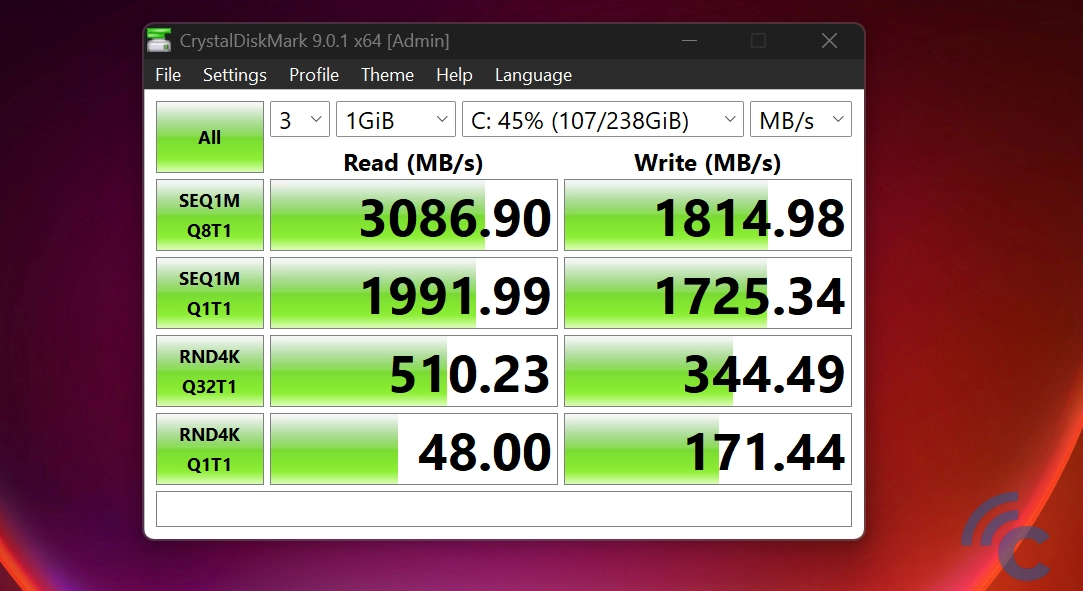The image size is (1083, 591).
Task: Run all benchmarks with the All button
Action: tap(210, 137)
